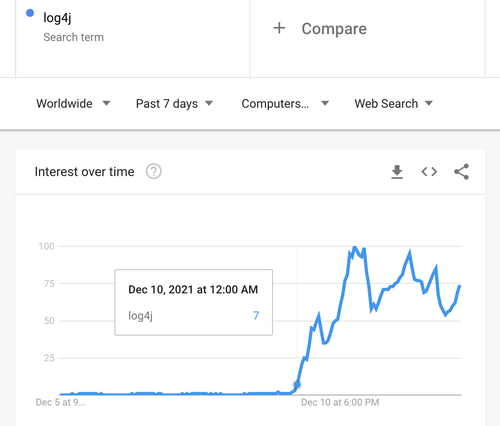The image size is (500, 426).
Task: Open the Past 7 days time range dropdown
Action: pyautogui.click(x=174, y=104)
